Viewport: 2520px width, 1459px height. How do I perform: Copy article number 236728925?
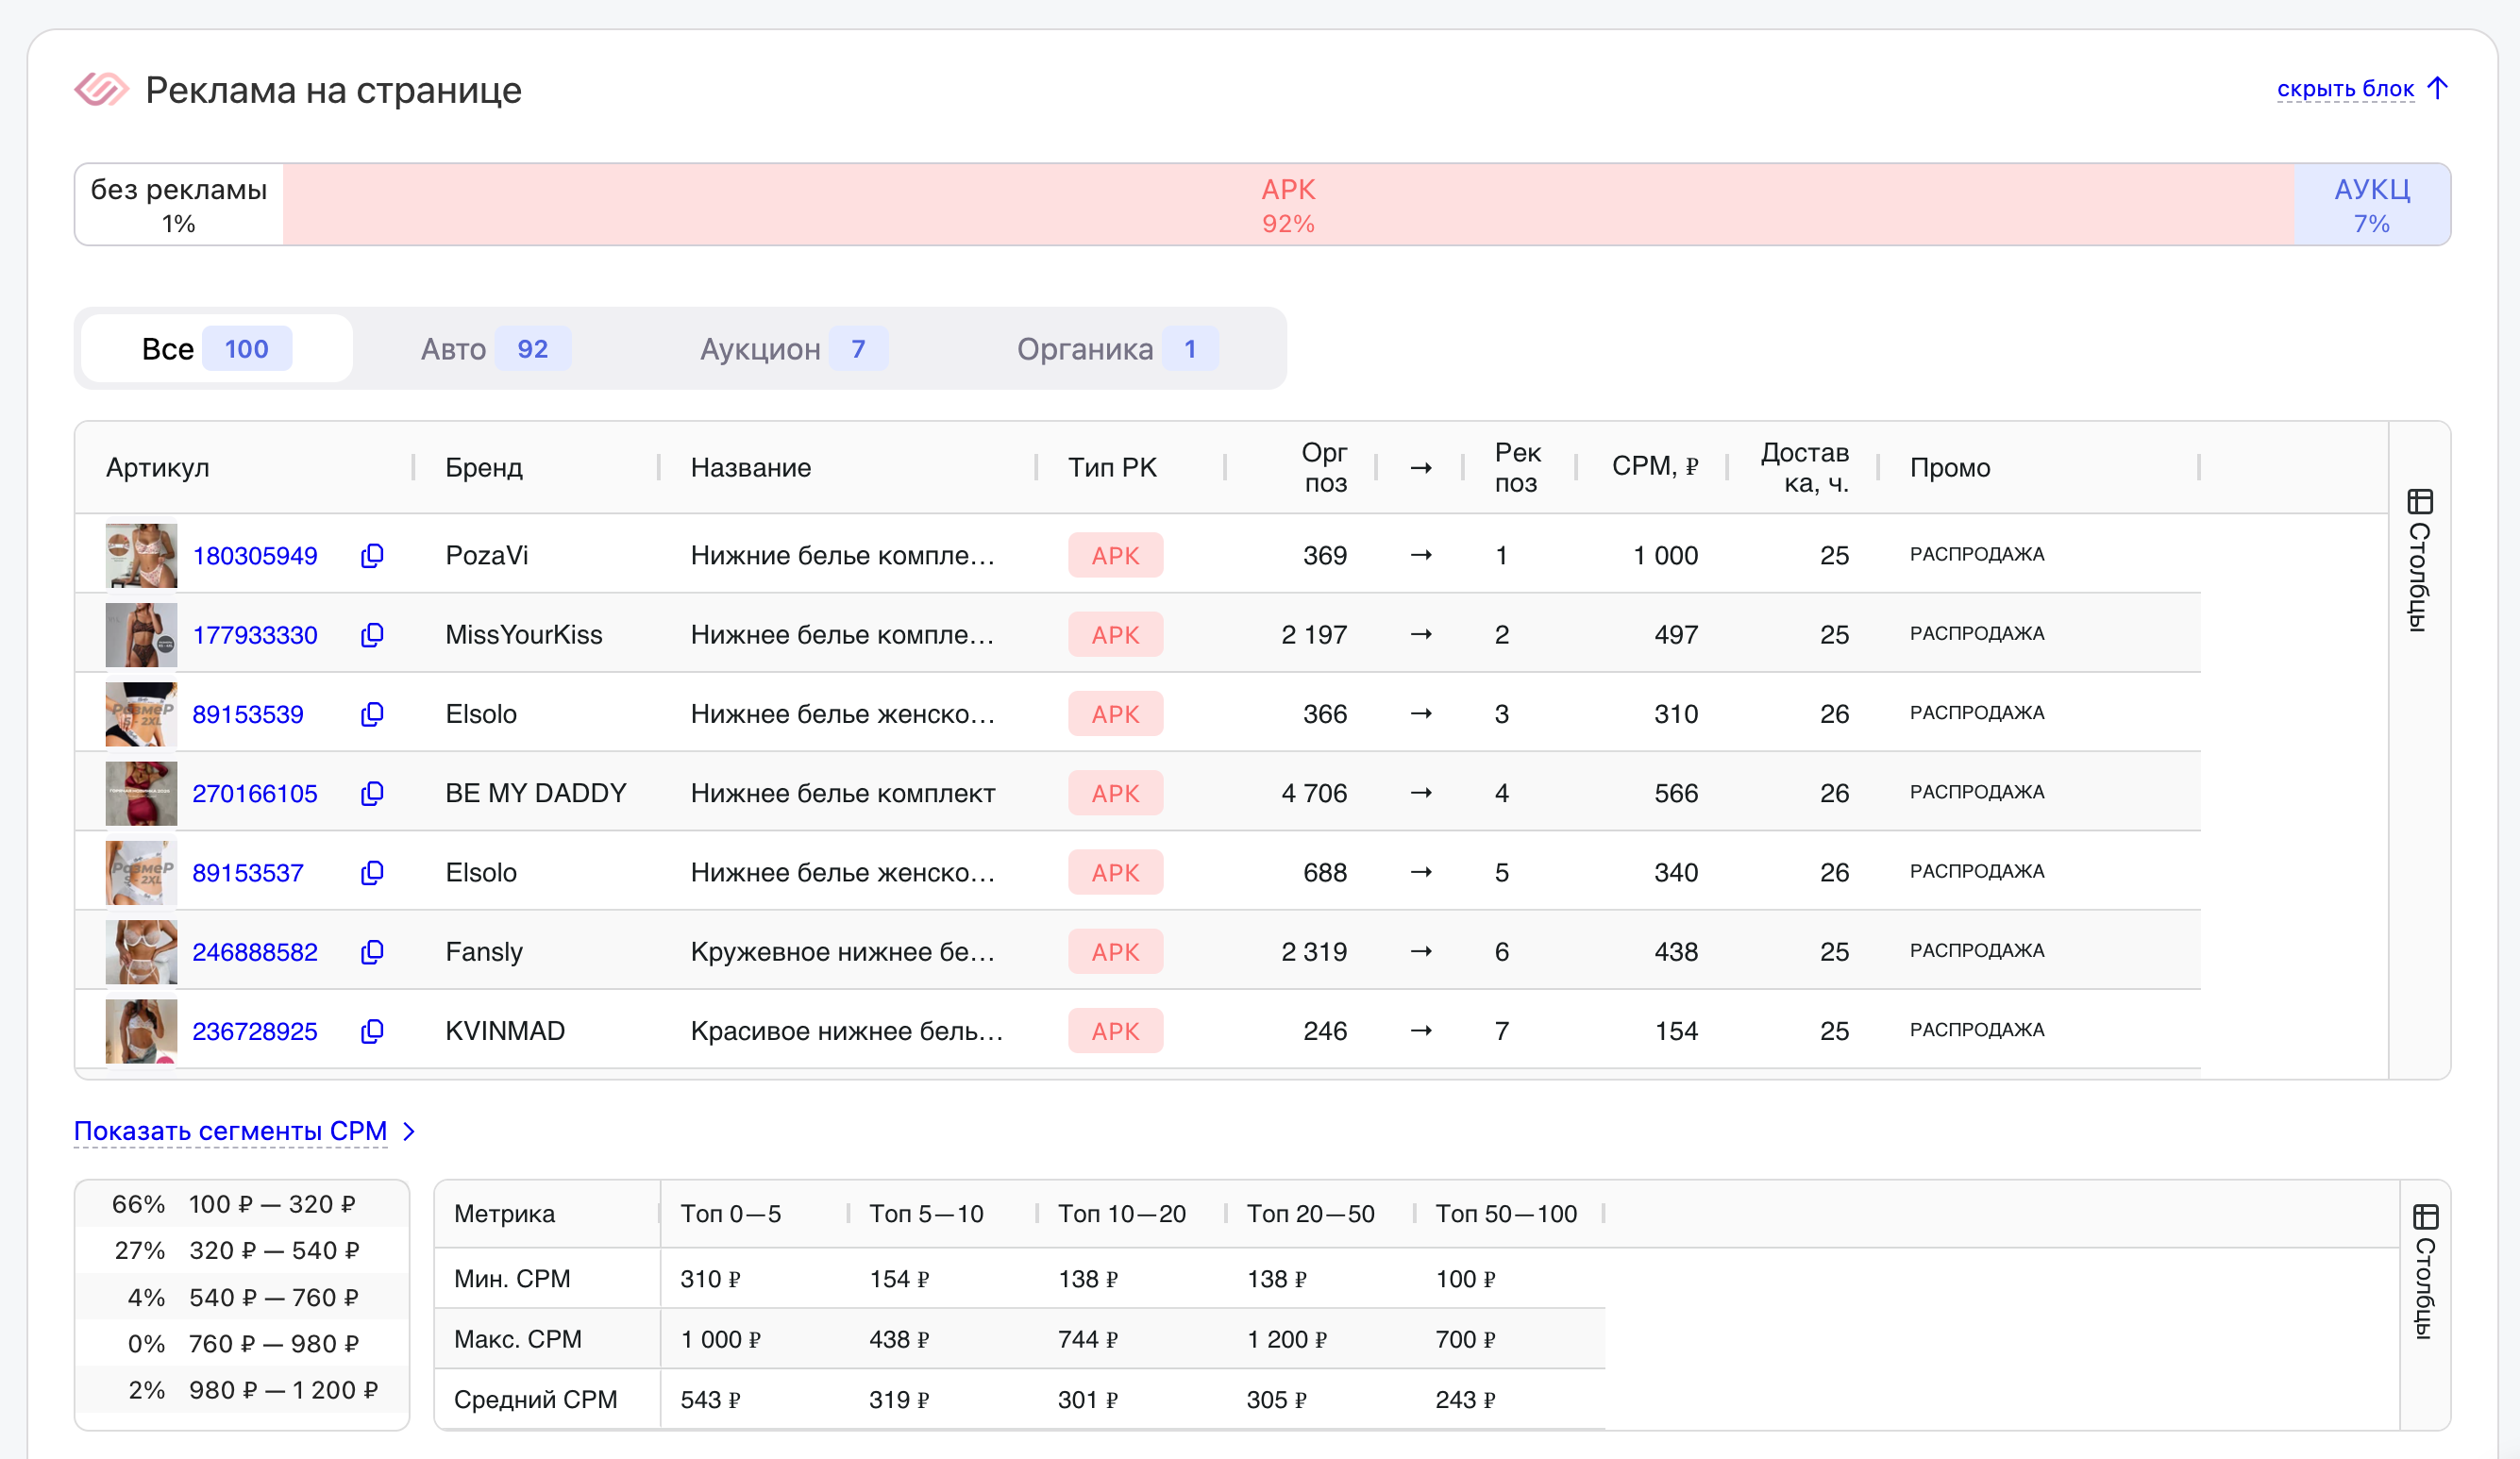pyautogui.click(x=372, y=1030)
